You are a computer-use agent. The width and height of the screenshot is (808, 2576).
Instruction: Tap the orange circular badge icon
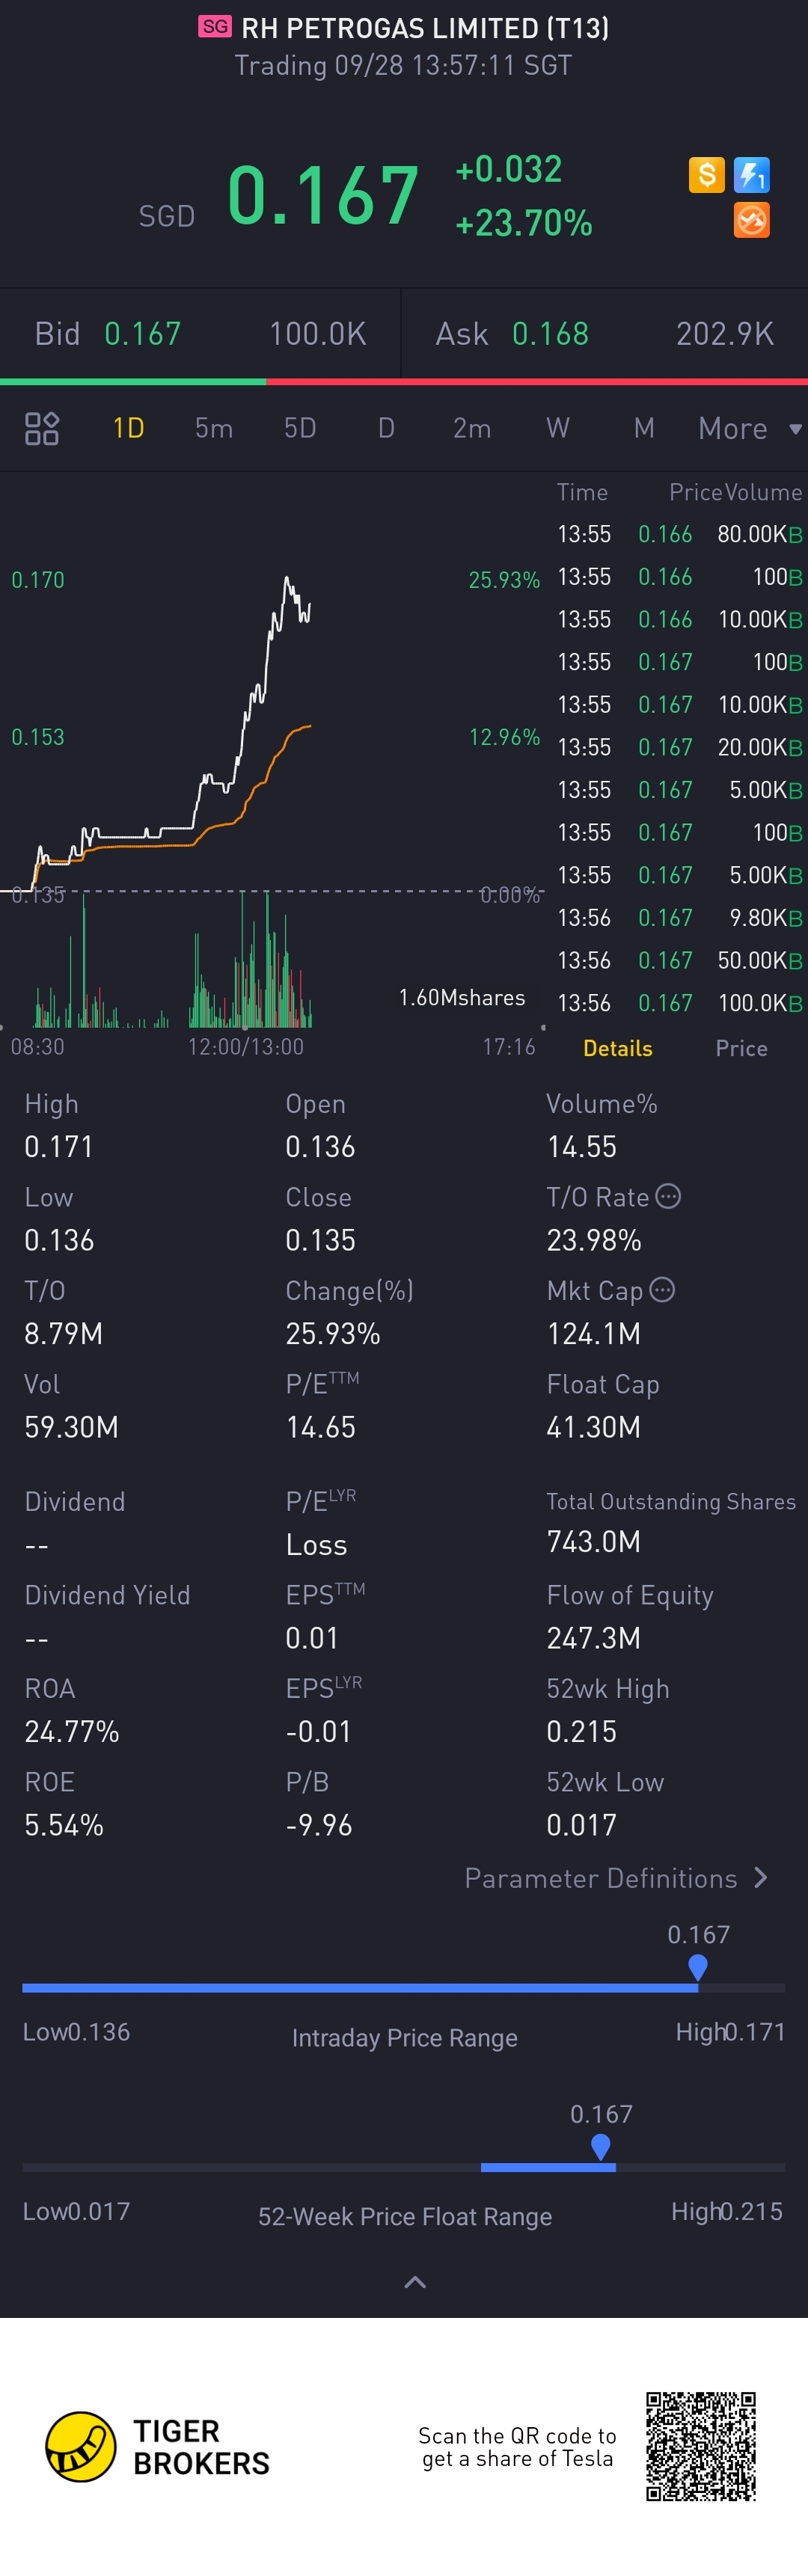coord(752,220)
